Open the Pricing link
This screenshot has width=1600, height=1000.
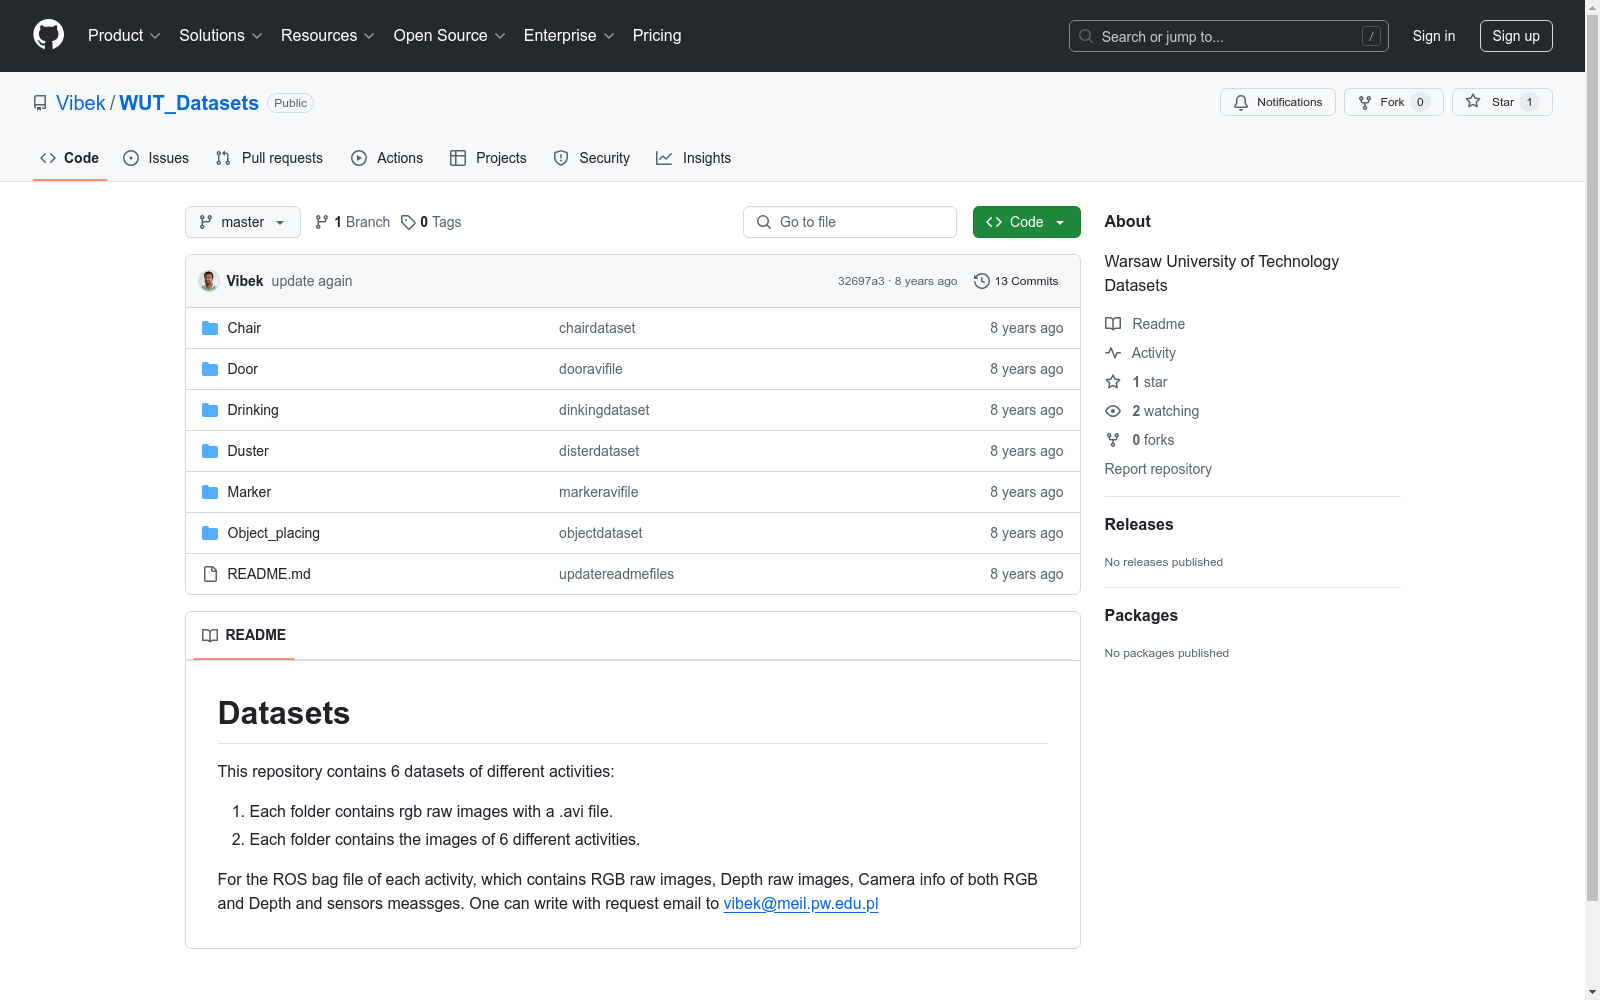click(657, 35)
